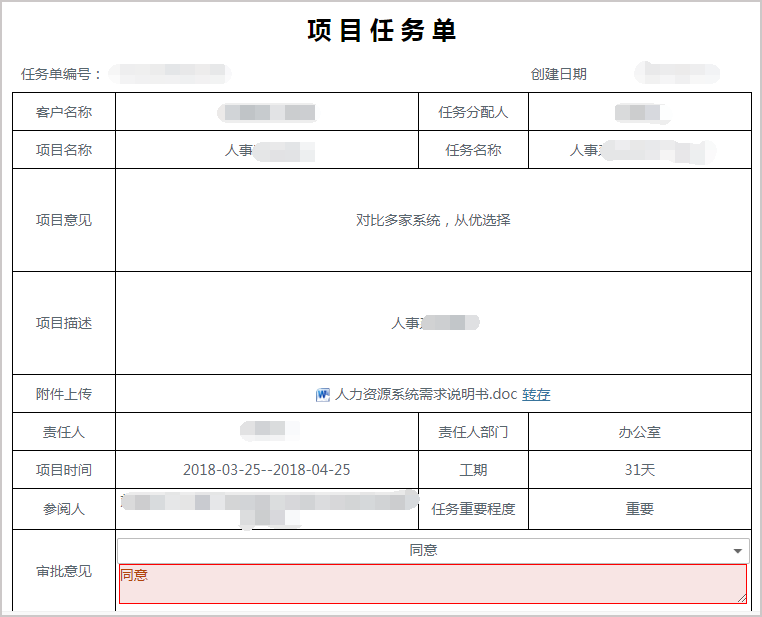
Task: Click the red approval comment text box
Action: click(x=432, y=584)
